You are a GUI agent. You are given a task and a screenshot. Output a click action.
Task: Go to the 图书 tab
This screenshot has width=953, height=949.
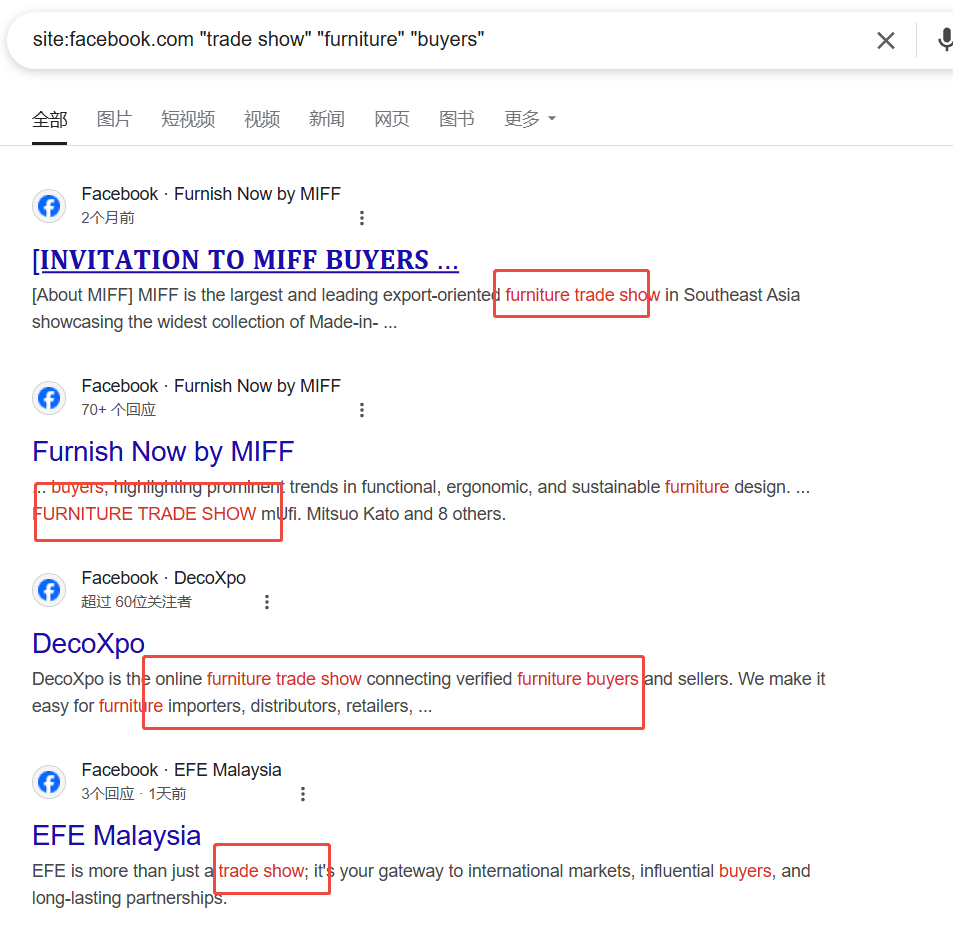pos(457,119)
